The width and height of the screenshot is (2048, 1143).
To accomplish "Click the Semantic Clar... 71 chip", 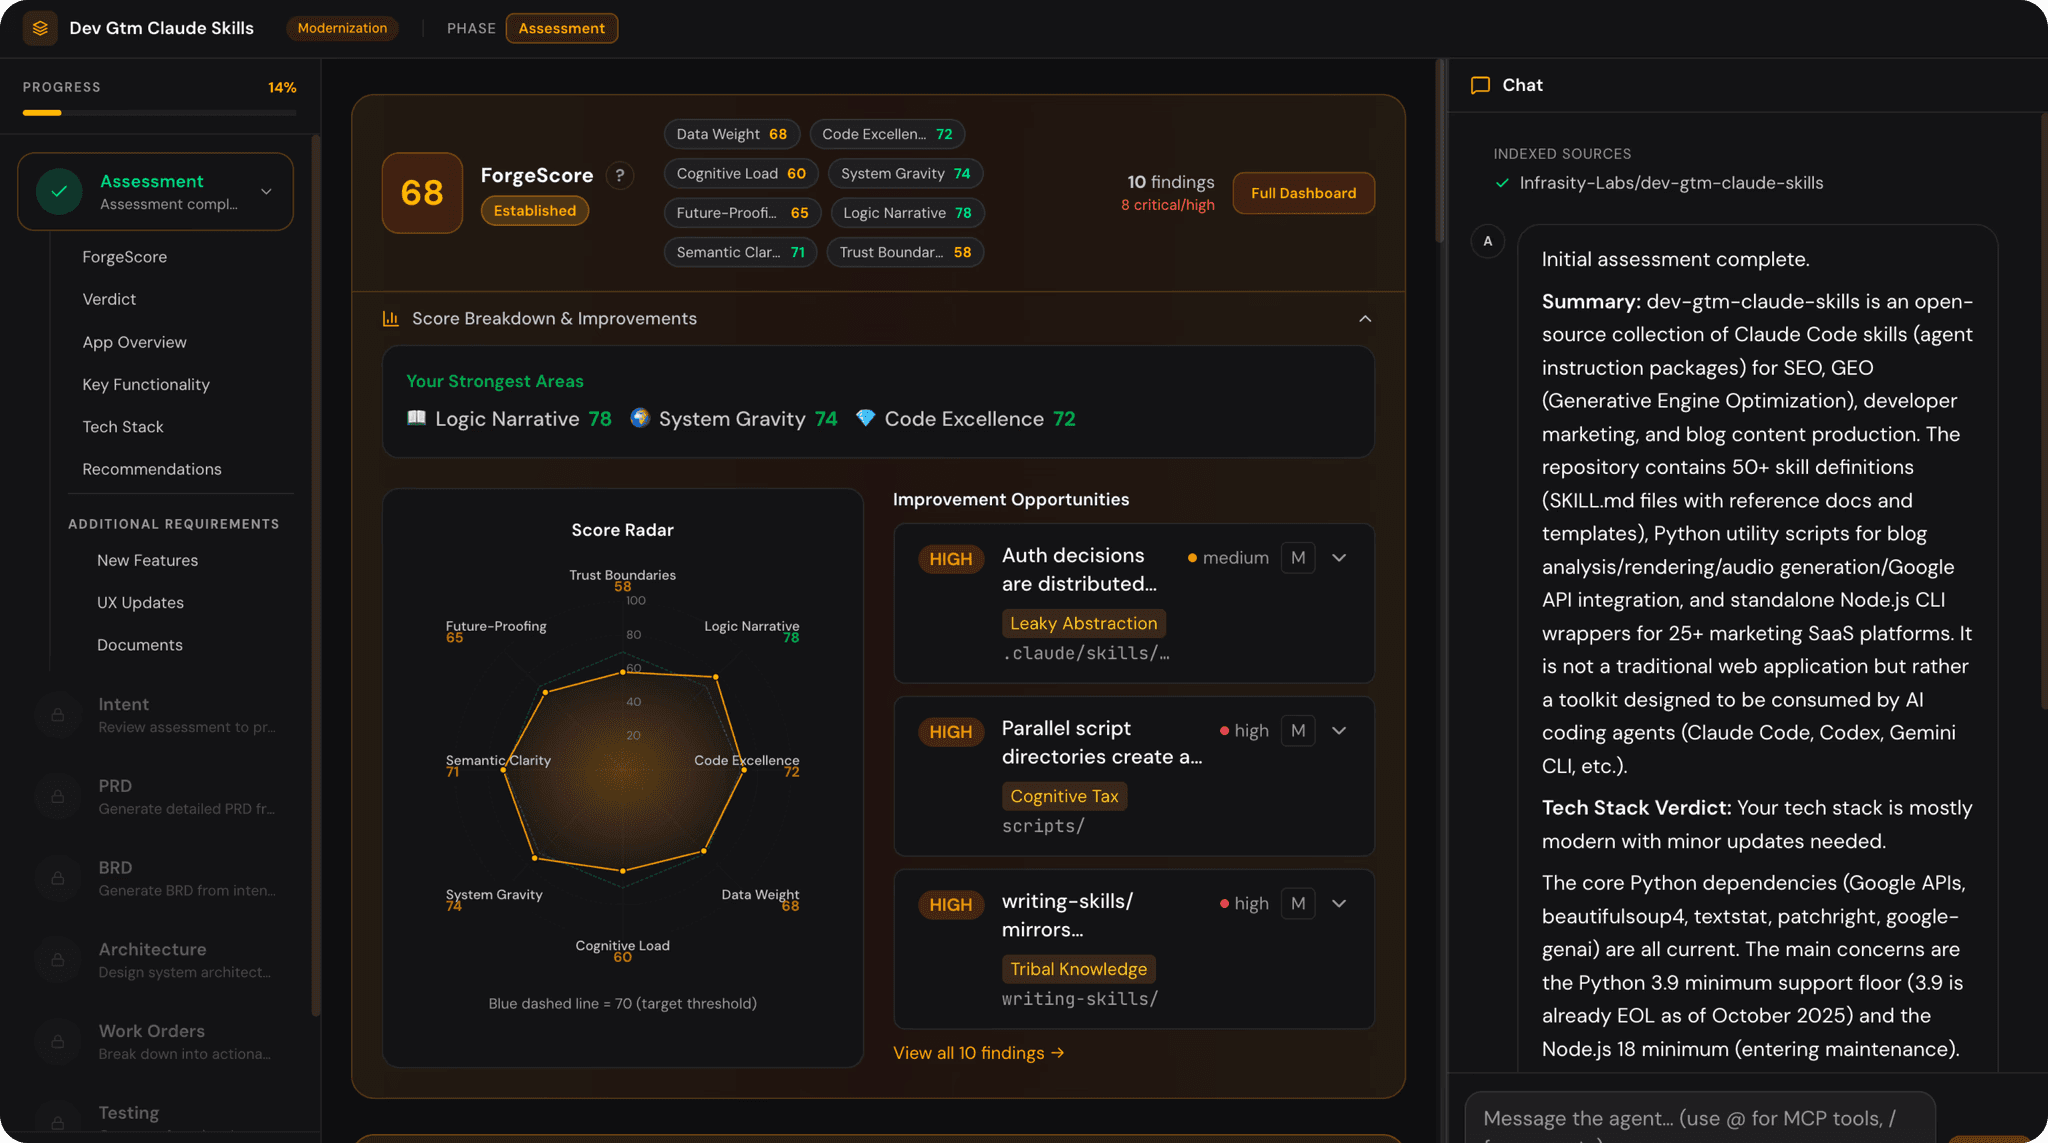I will (x=740, y=252).
